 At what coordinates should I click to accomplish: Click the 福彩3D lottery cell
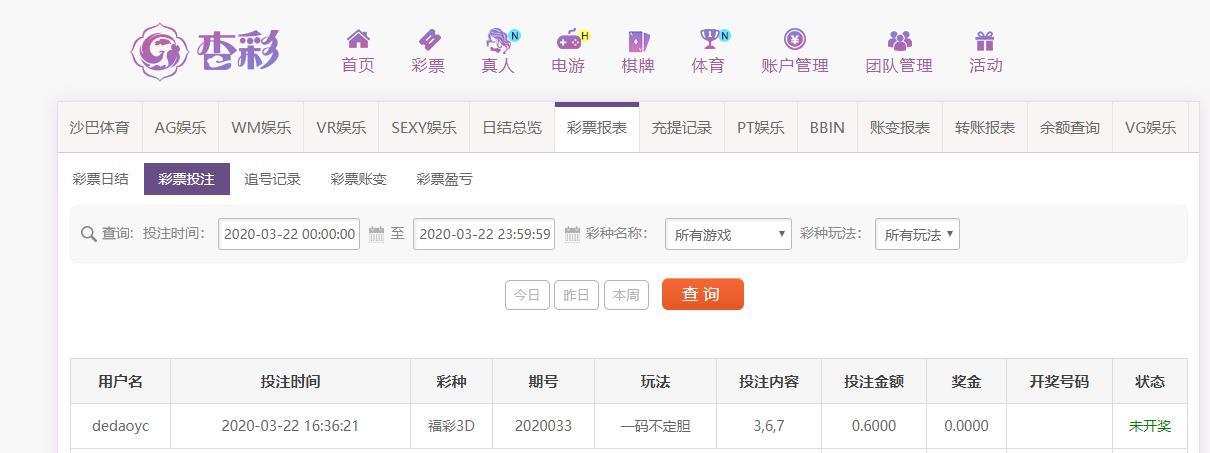[451, 426]
